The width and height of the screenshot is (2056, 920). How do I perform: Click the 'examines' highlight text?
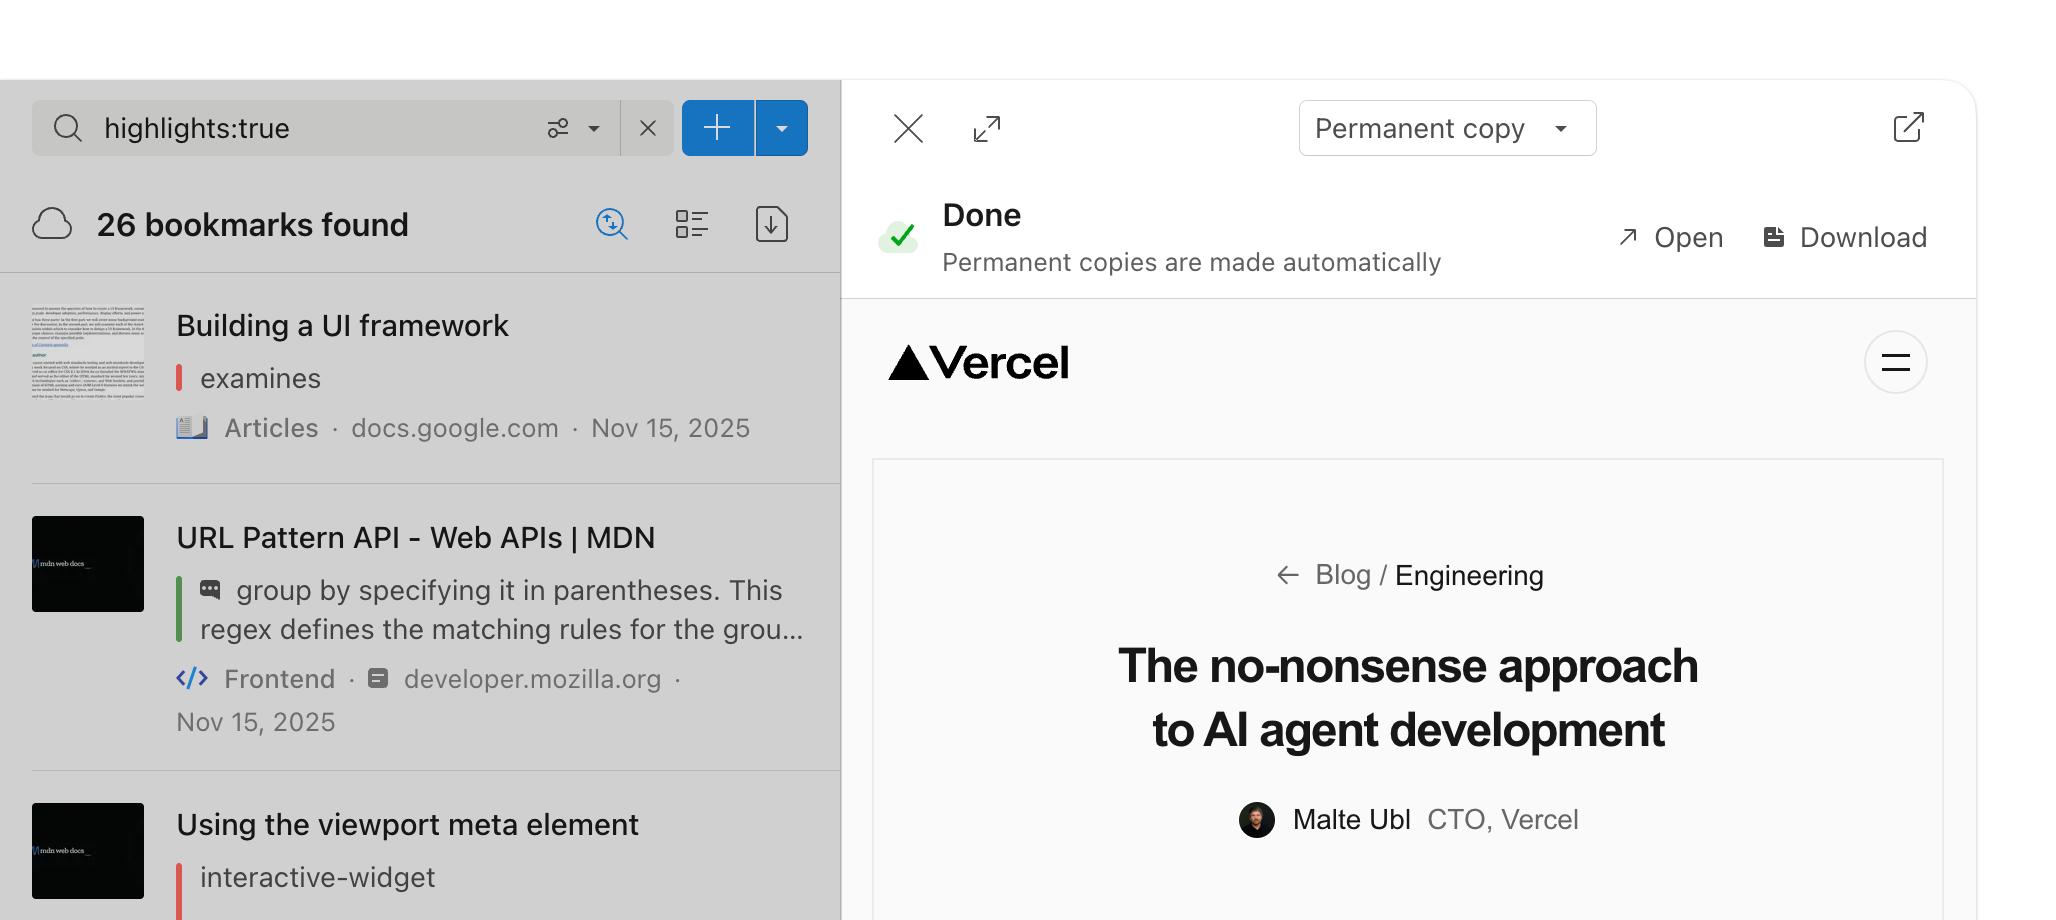(x=260, y=379)
